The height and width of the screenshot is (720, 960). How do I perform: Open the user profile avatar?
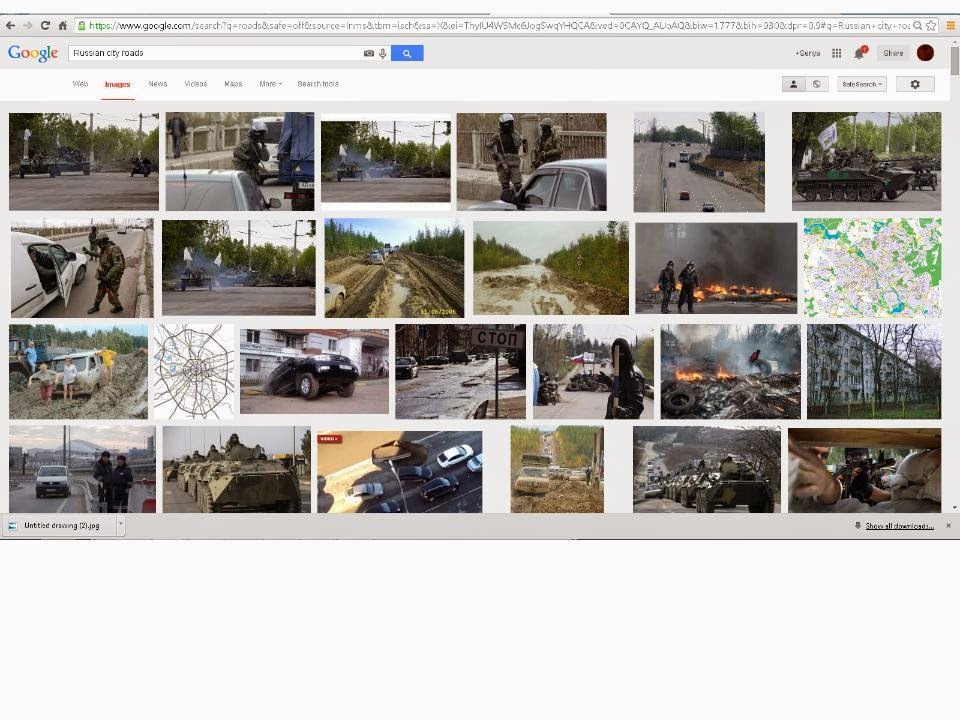[925, 53]
